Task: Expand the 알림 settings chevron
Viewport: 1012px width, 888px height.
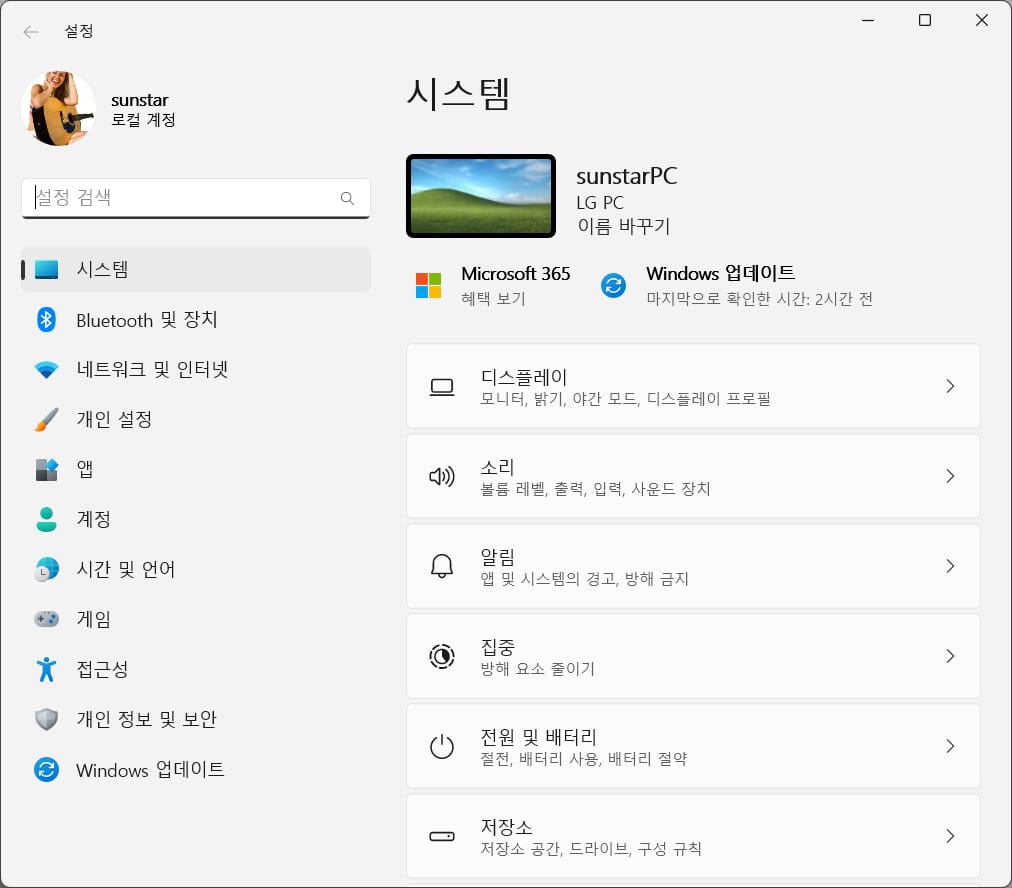Action: coord(949,566)
